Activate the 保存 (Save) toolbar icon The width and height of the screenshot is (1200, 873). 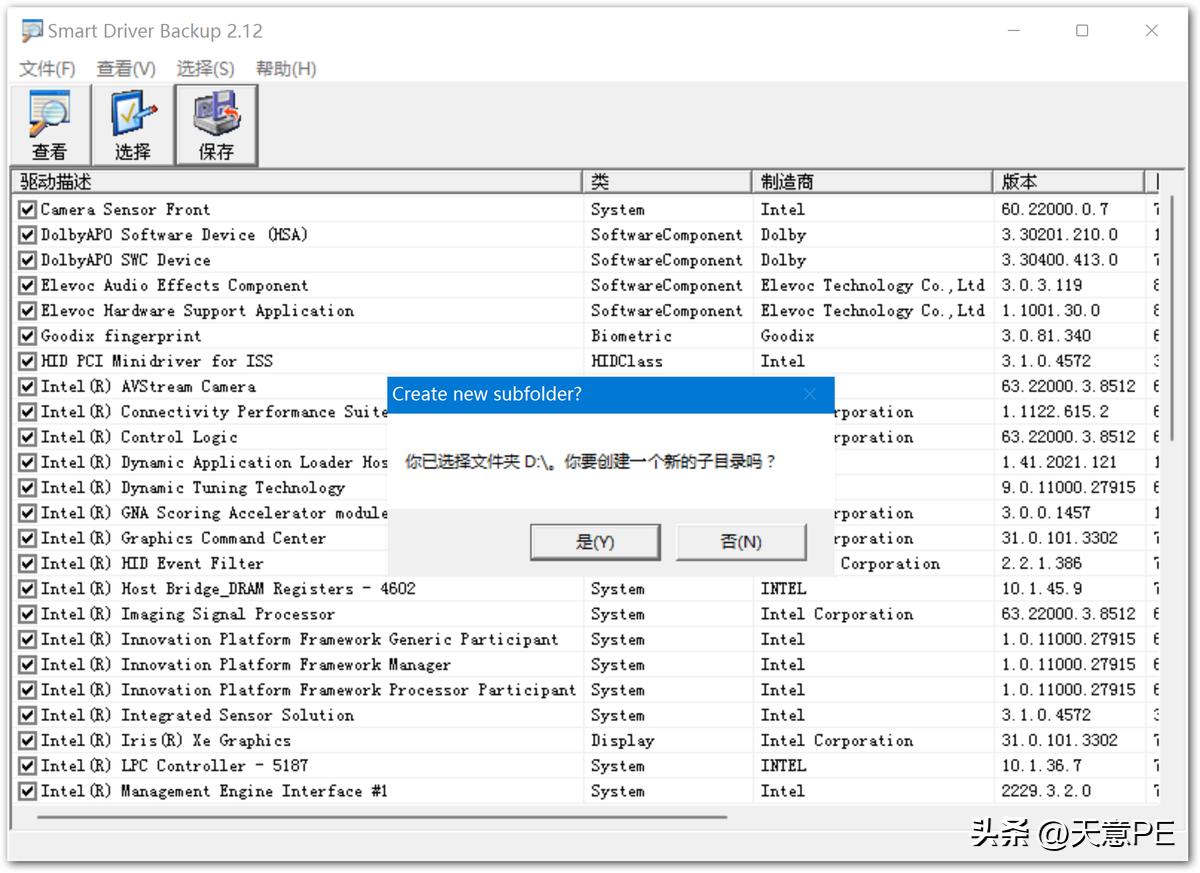[x=216, y=123]
